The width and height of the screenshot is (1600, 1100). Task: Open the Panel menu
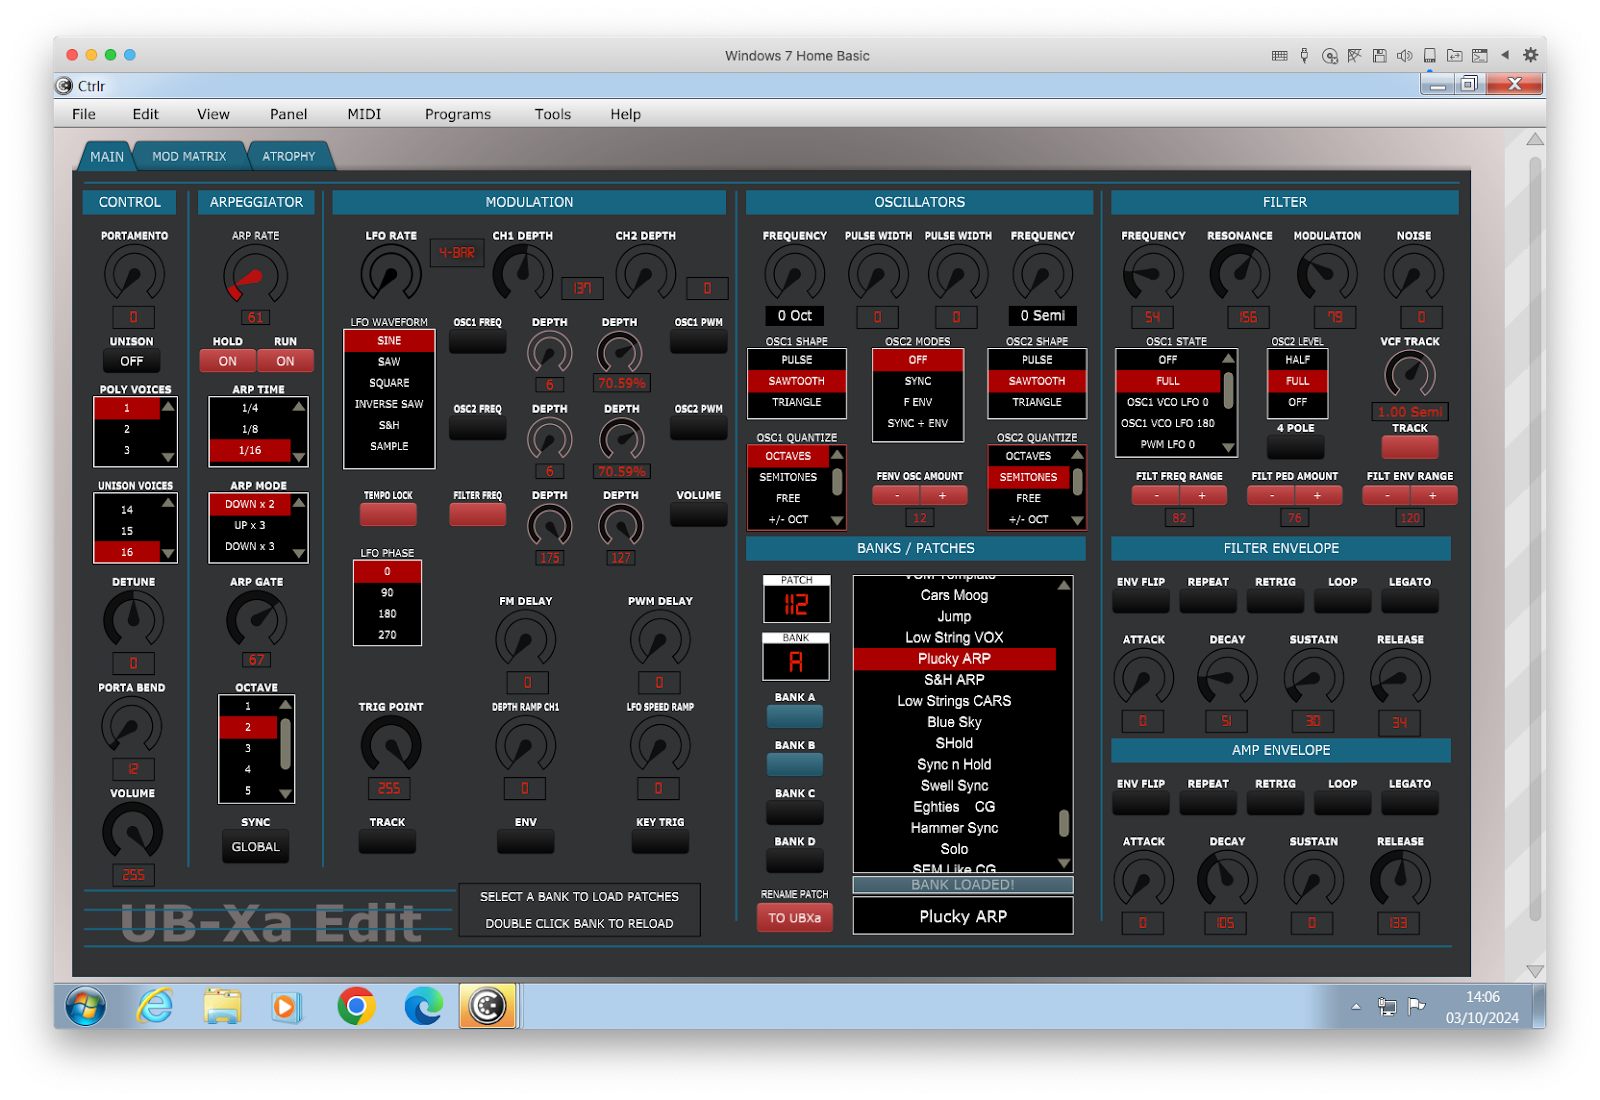tap(288, 114)
